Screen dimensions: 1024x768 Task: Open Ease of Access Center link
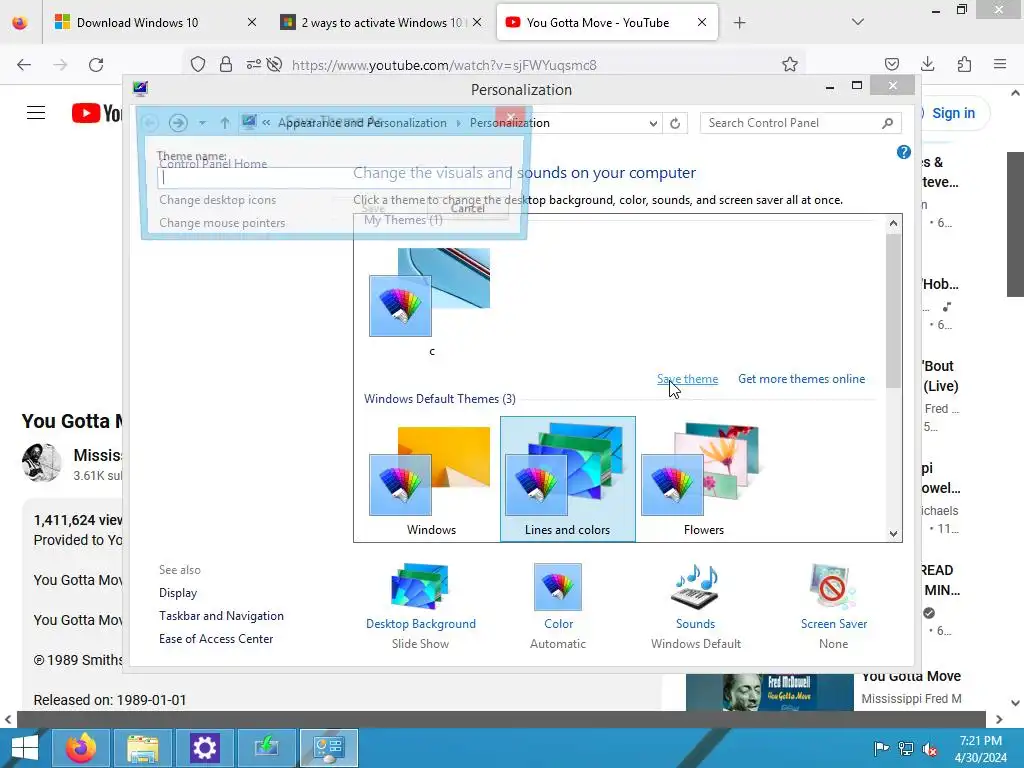click(x=216, y=639)
